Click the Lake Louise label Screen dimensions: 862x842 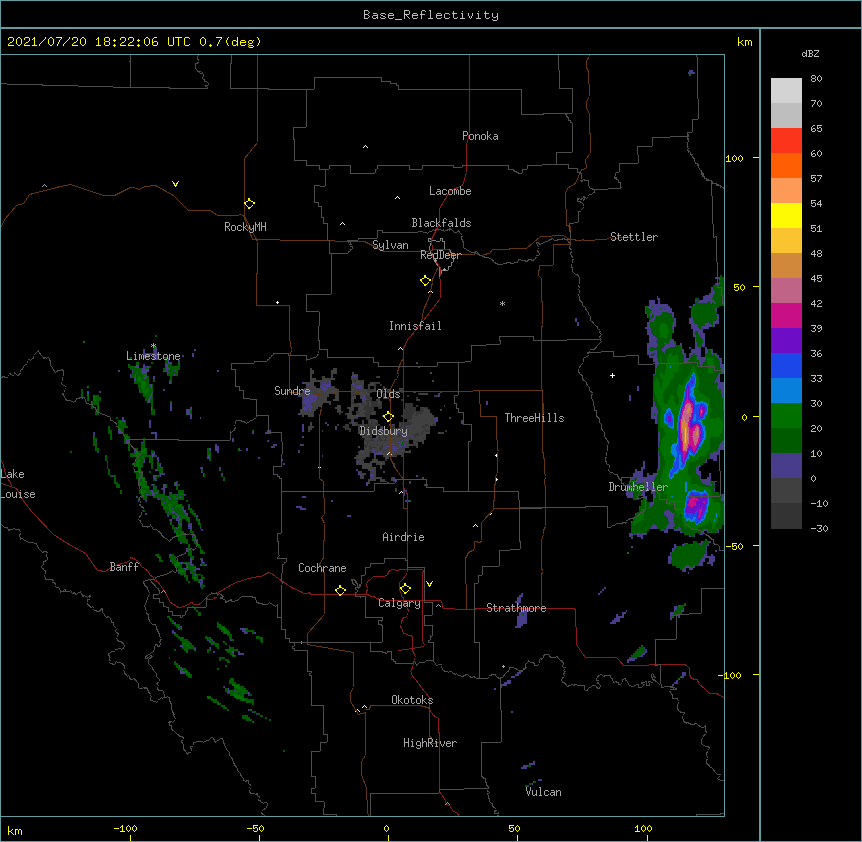click(17, 484)
